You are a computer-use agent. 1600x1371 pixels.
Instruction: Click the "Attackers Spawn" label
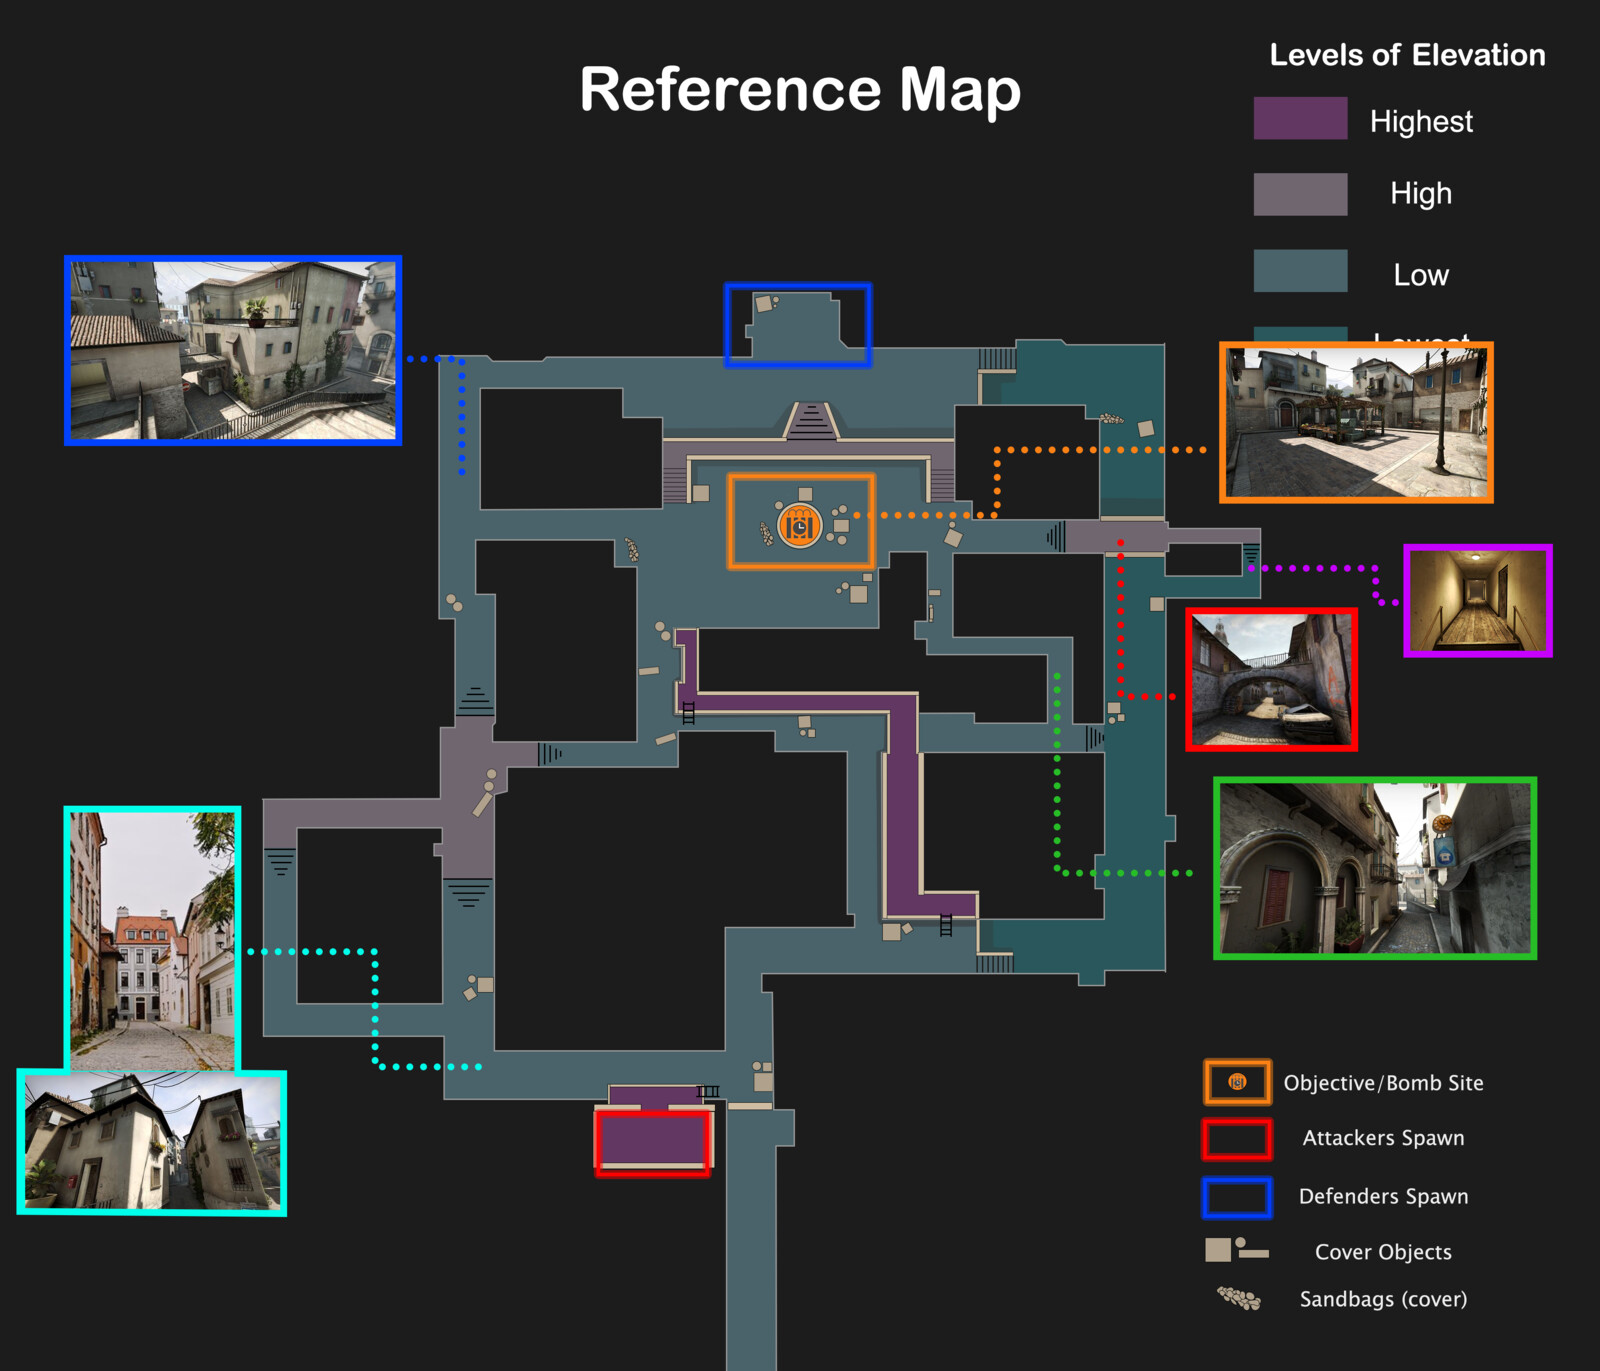pos(1383,1138)
